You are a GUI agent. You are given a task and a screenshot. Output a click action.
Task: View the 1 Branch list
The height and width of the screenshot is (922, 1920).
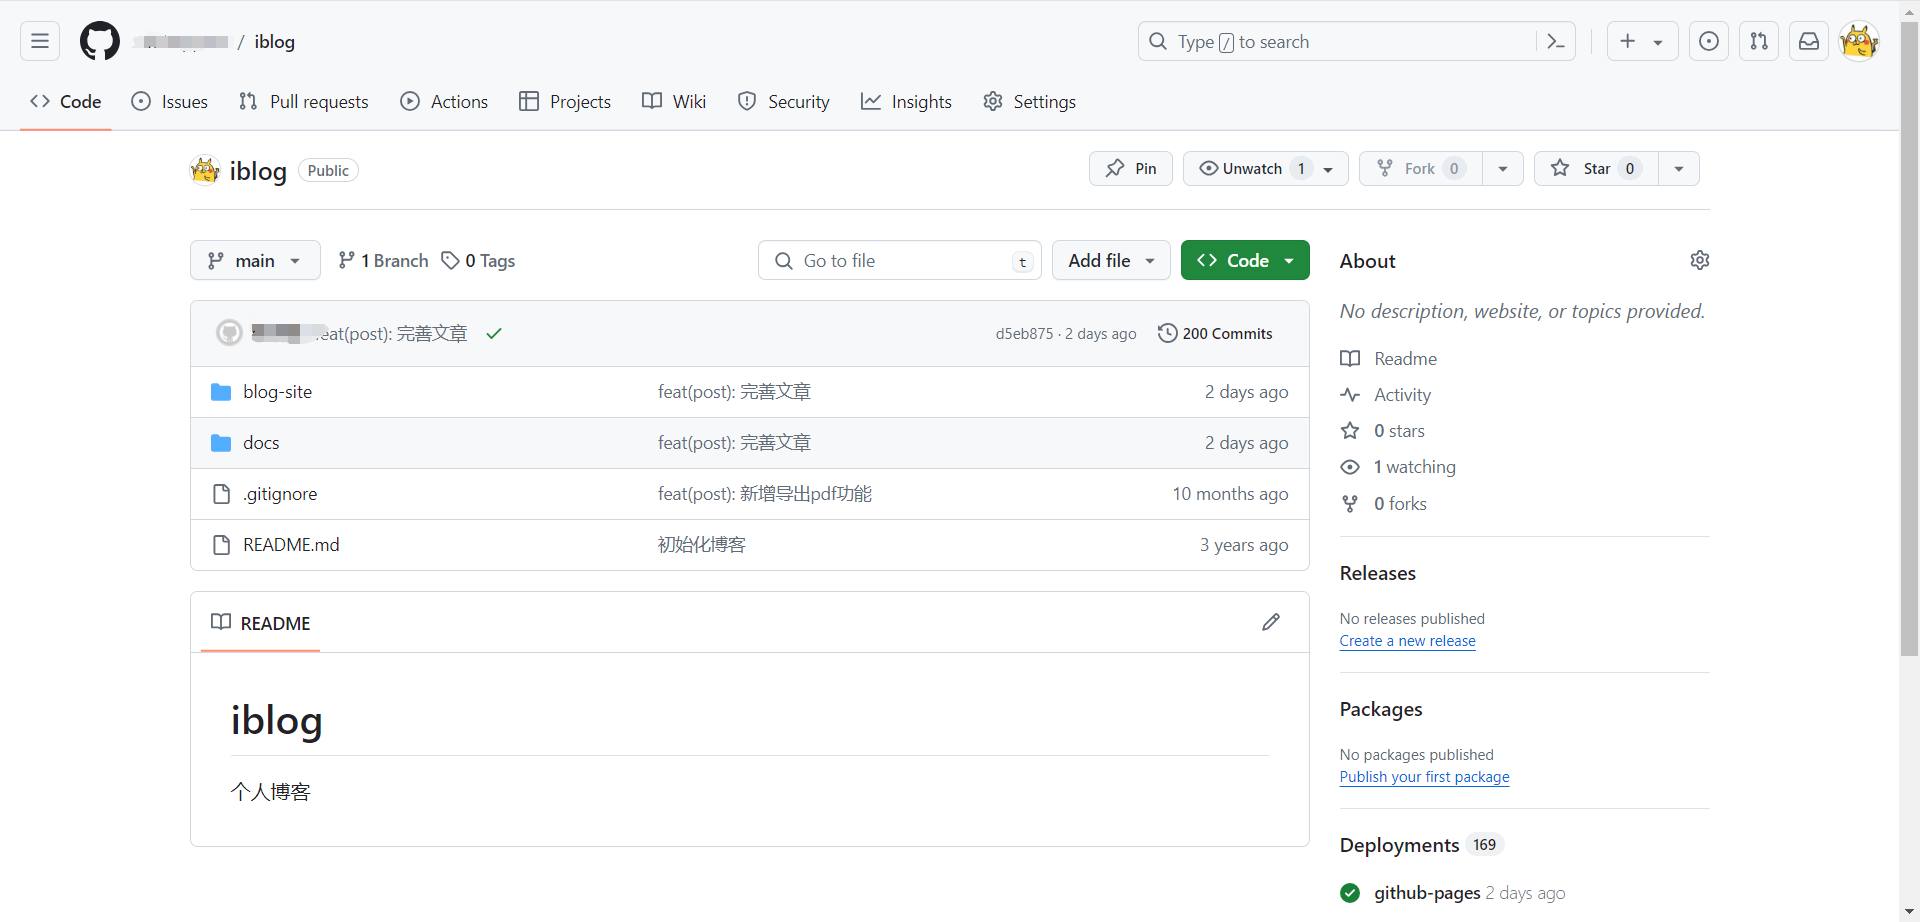383,260
